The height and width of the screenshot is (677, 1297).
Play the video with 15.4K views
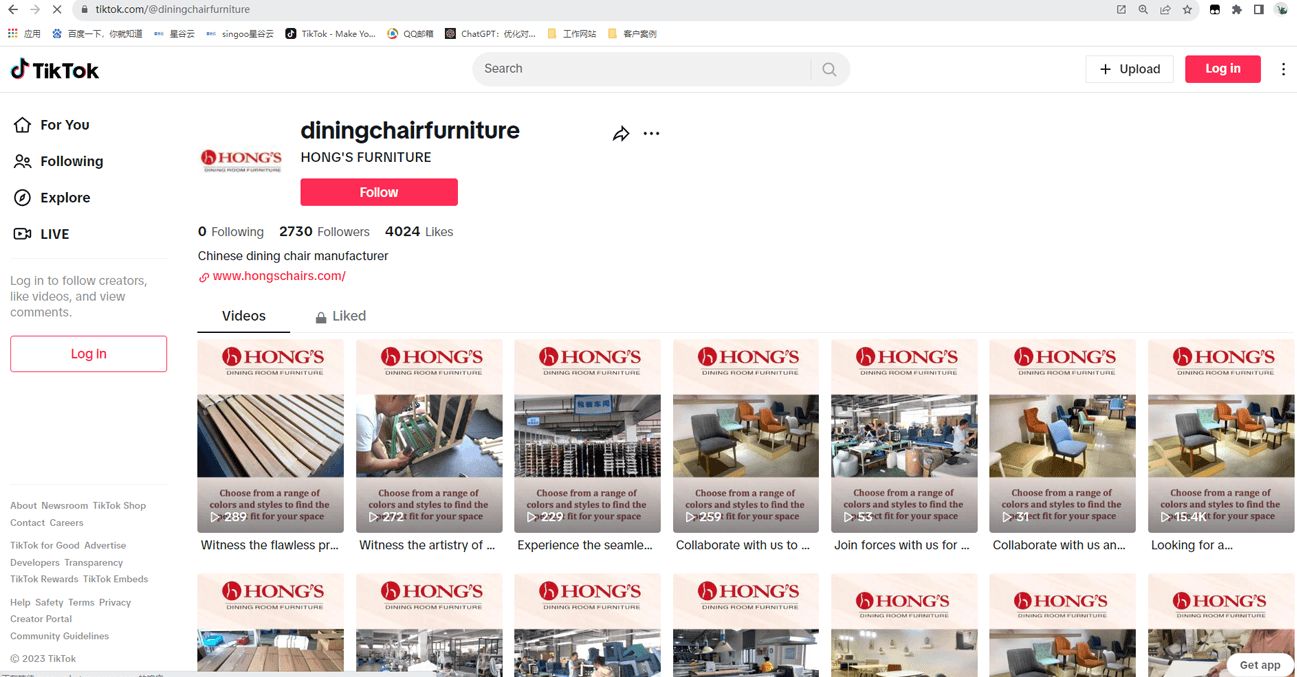[x=1220, y=436]
